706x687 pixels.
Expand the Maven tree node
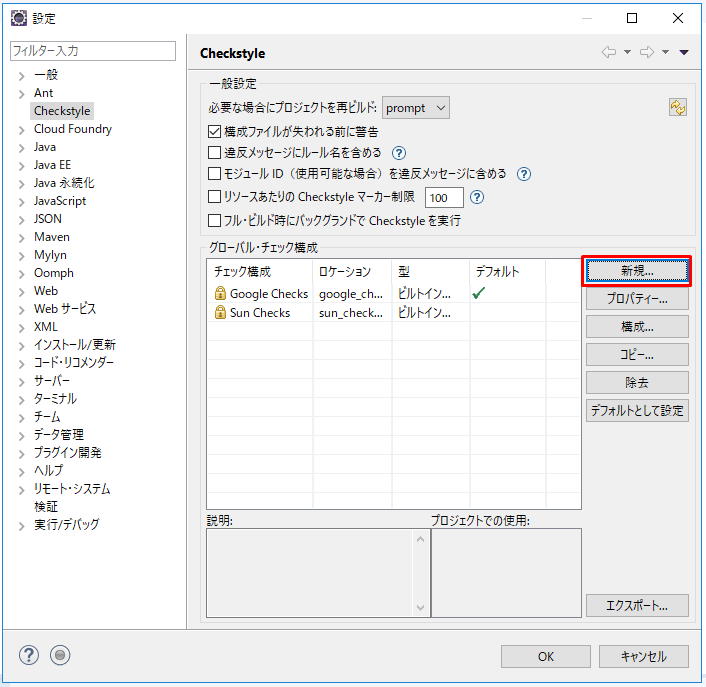click(21, 238)
